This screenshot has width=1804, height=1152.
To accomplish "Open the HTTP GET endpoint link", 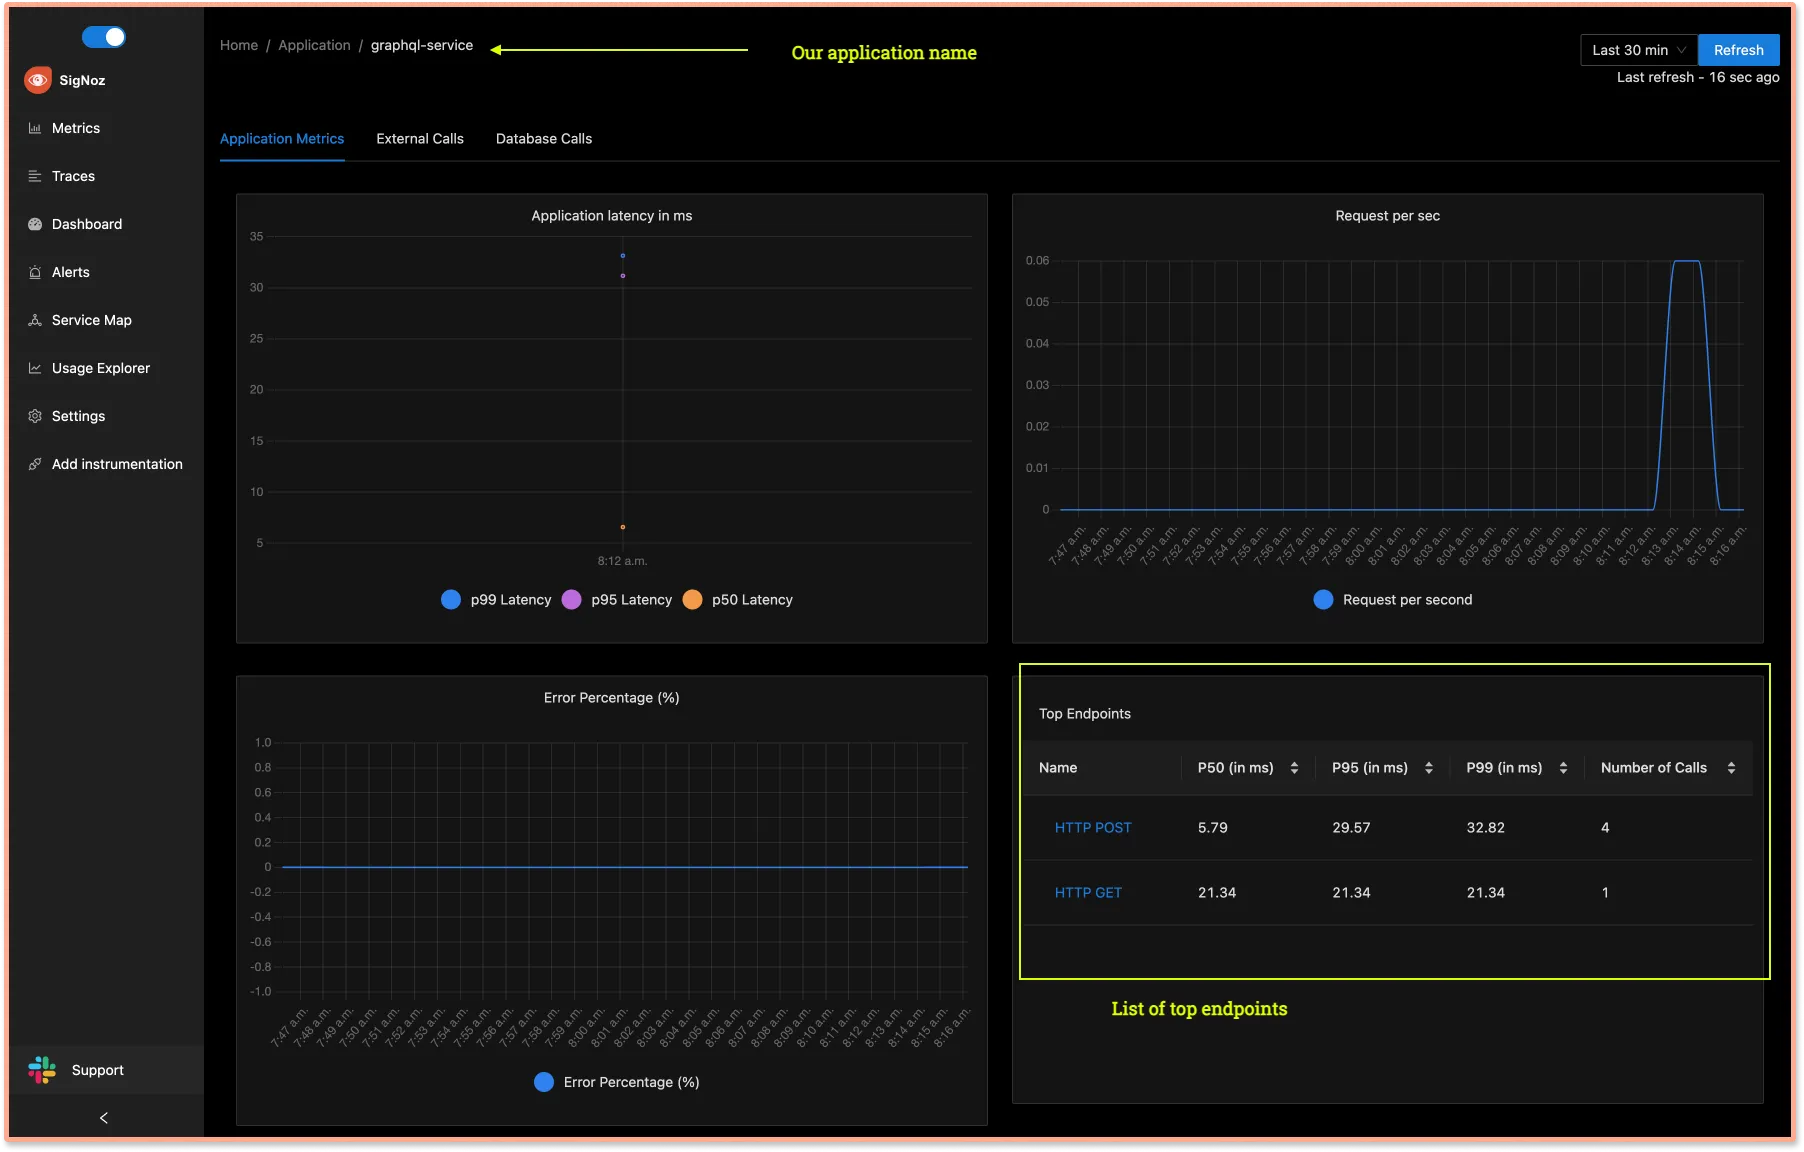I will tap(1088, 893).
